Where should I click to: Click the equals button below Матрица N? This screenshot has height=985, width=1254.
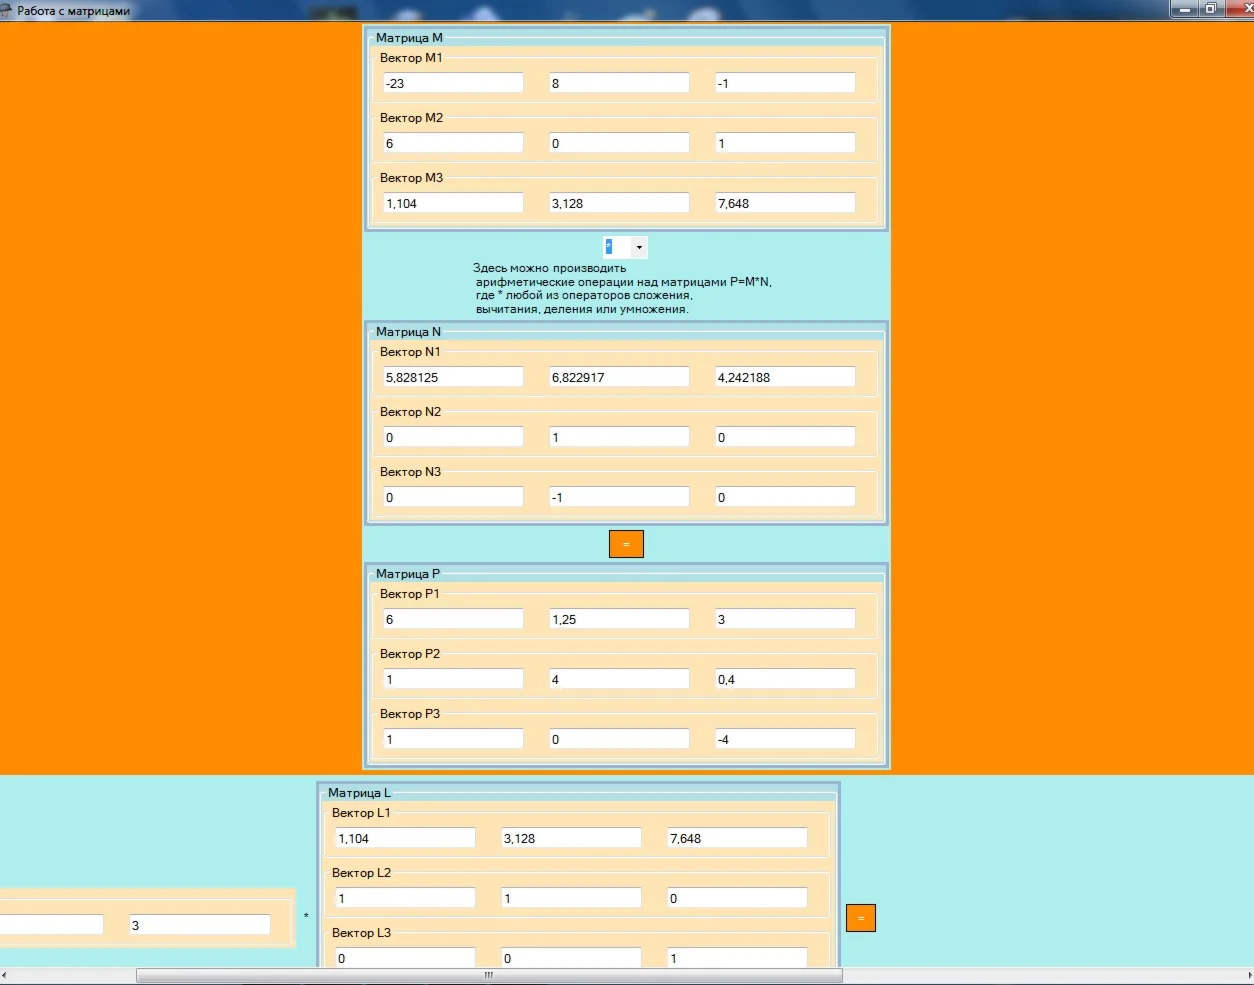point(626,544)
